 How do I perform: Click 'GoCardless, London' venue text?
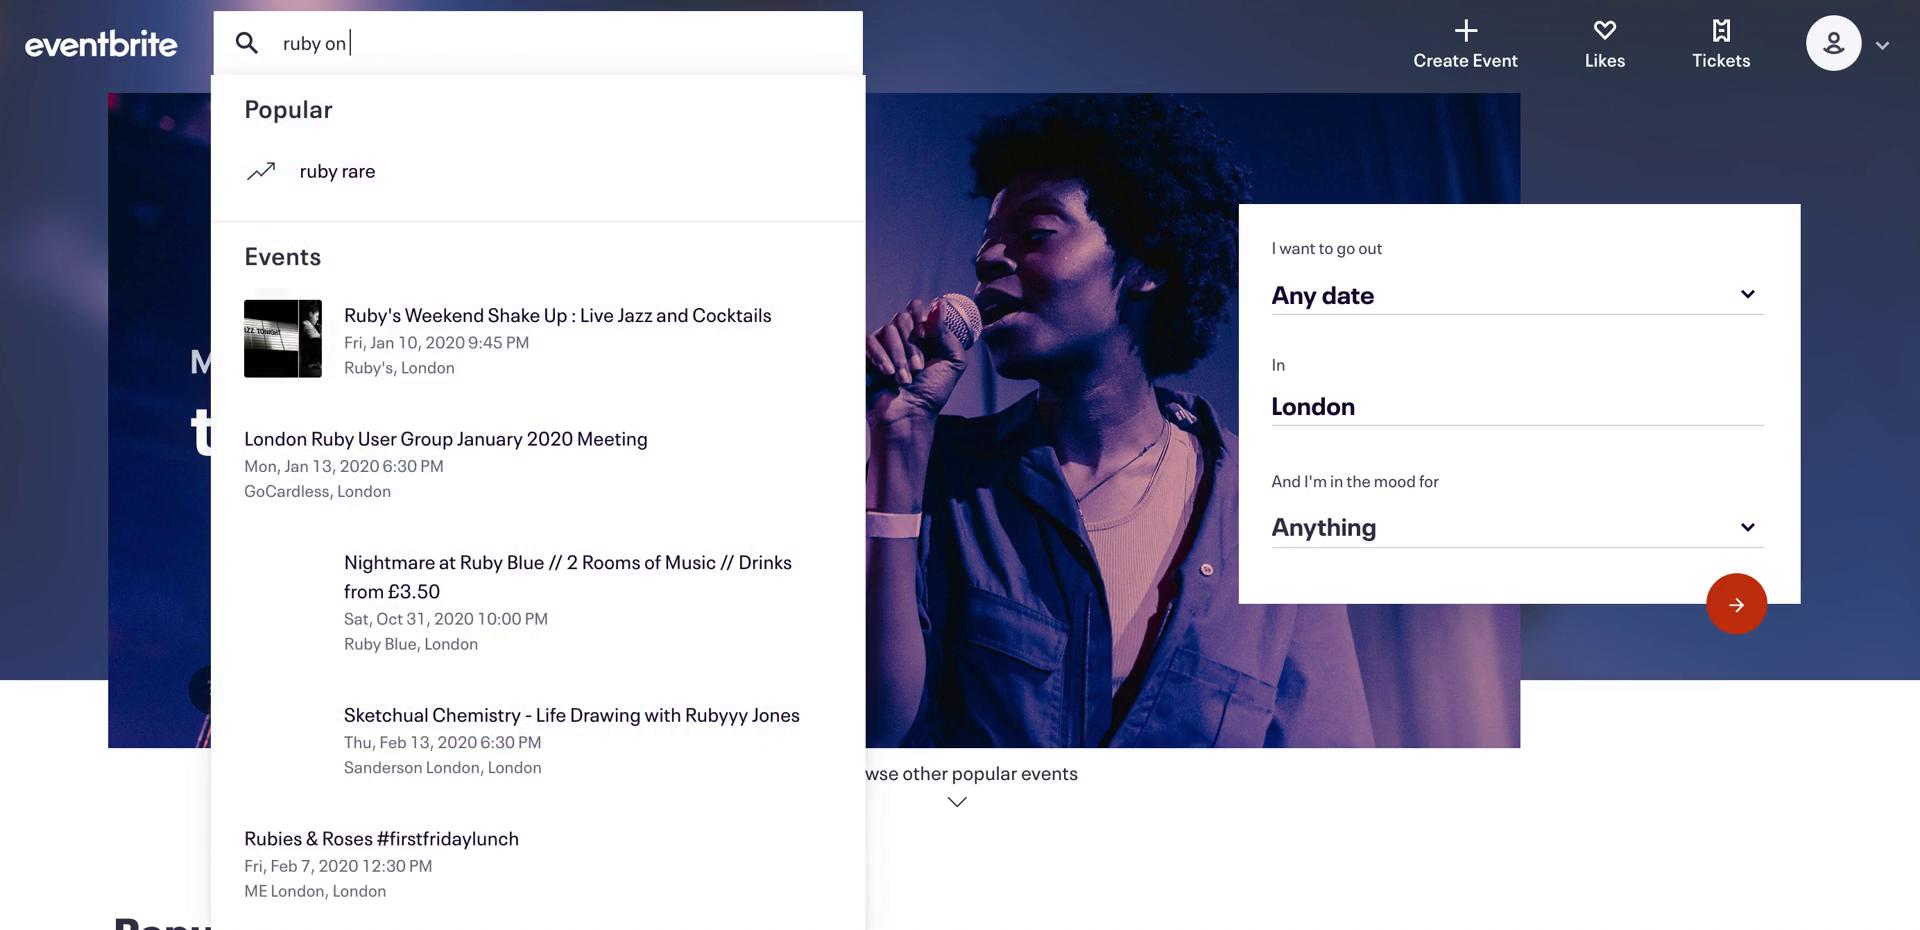click(317, 491)
